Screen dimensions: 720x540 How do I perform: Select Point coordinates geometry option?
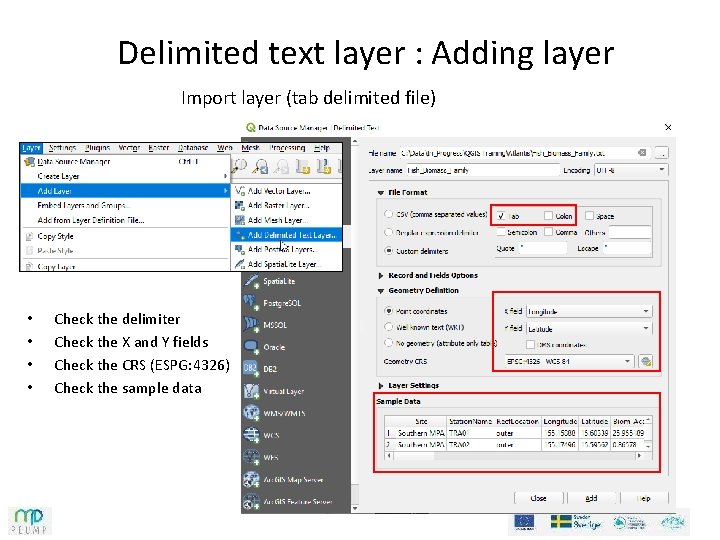coord(389,311)
